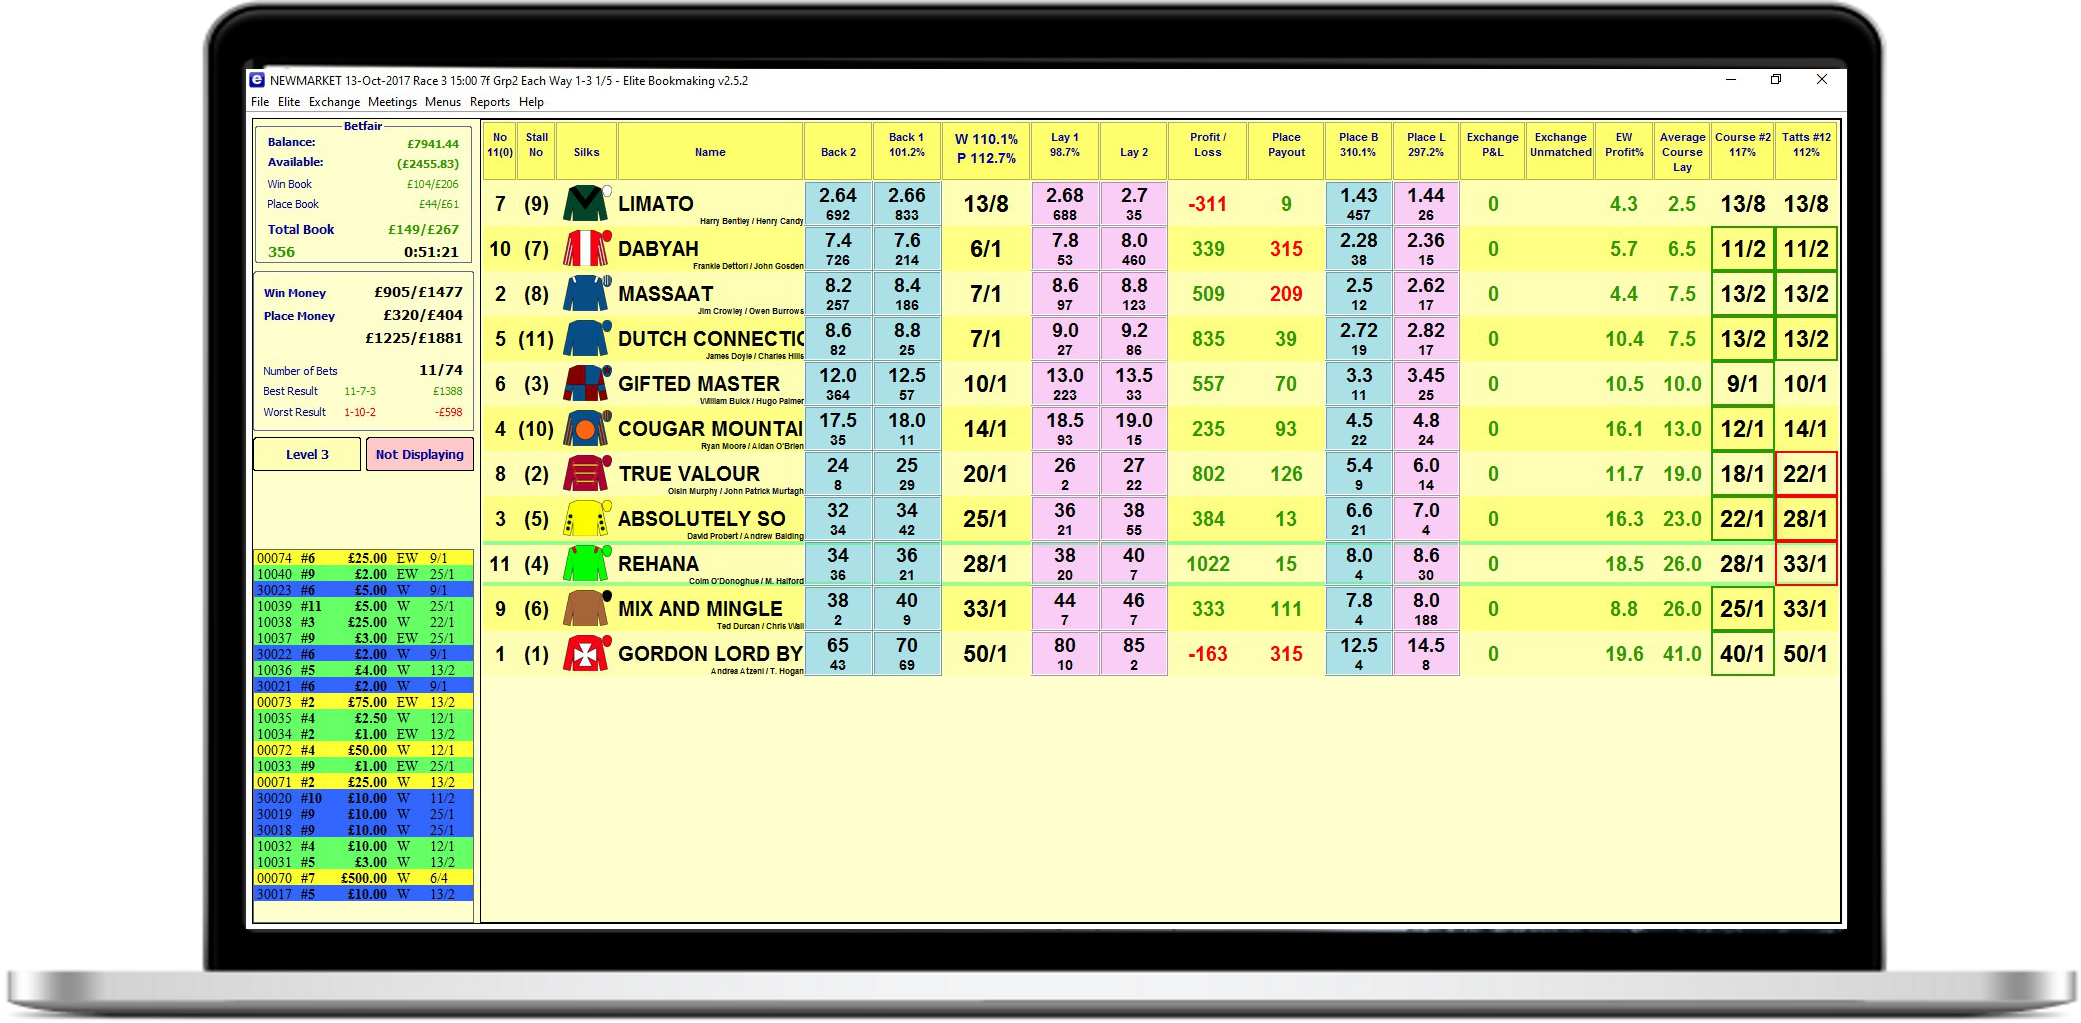Open the Exchange menu
Image resolution: width=2081 pixels, height=1023 pixels.
[334, 102]
